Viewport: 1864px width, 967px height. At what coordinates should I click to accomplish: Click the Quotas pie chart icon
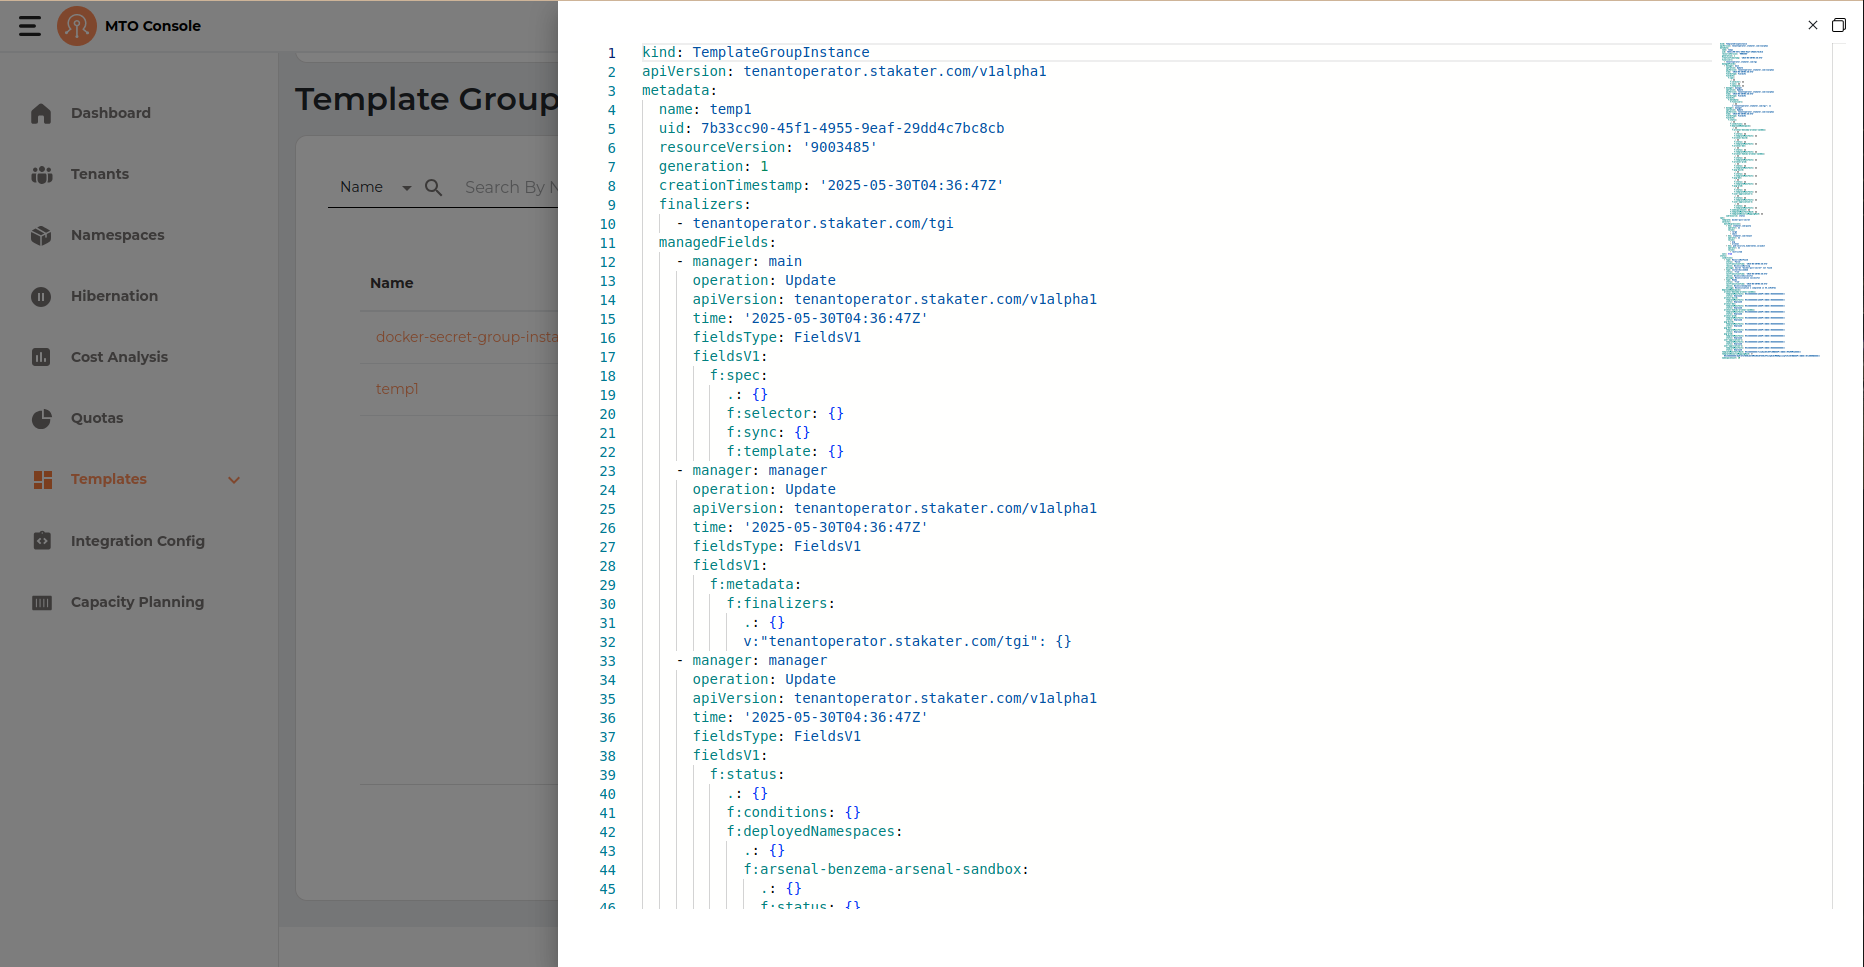click(x=41, y=419)
